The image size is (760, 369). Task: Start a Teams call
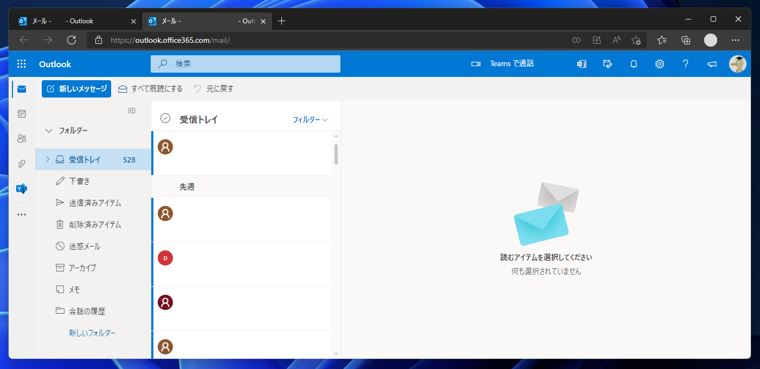pyautogui.click(x=503, y=64)
